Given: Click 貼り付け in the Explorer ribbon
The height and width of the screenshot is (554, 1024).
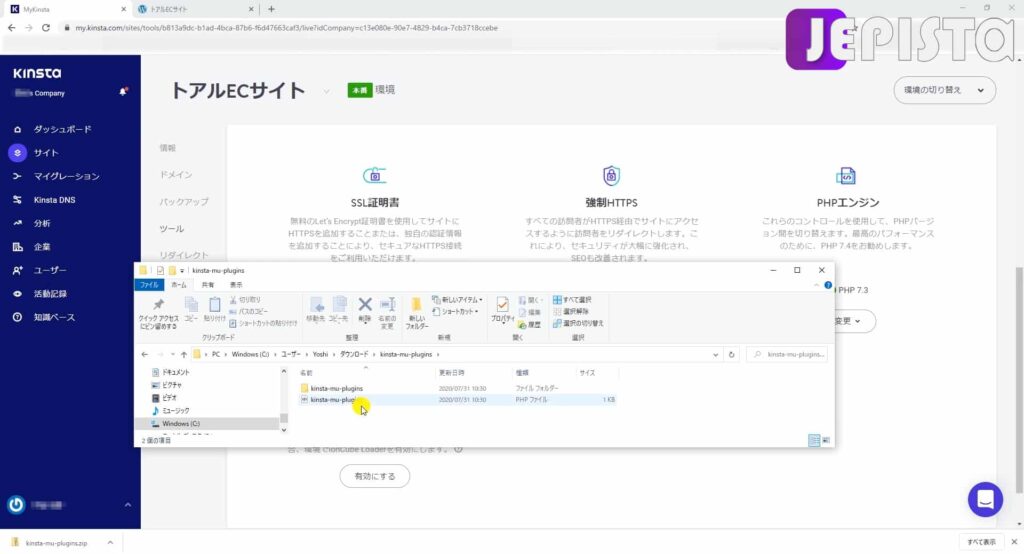Looking at the screenshot, I should [214, 310].
